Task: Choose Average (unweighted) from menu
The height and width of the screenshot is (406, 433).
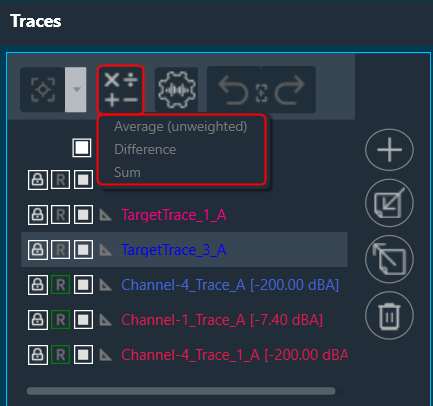Action: click(181, 127)
